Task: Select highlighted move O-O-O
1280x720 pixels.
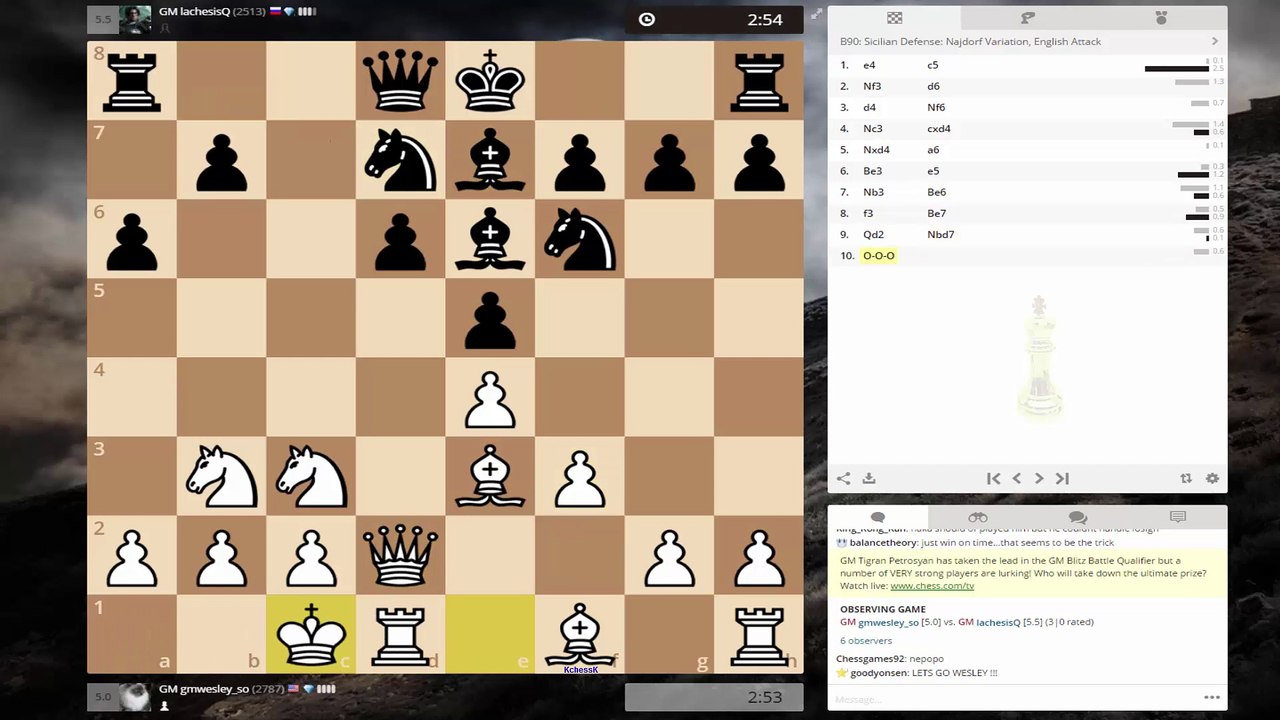Action: pyautogui.click(x=879, y=255)
